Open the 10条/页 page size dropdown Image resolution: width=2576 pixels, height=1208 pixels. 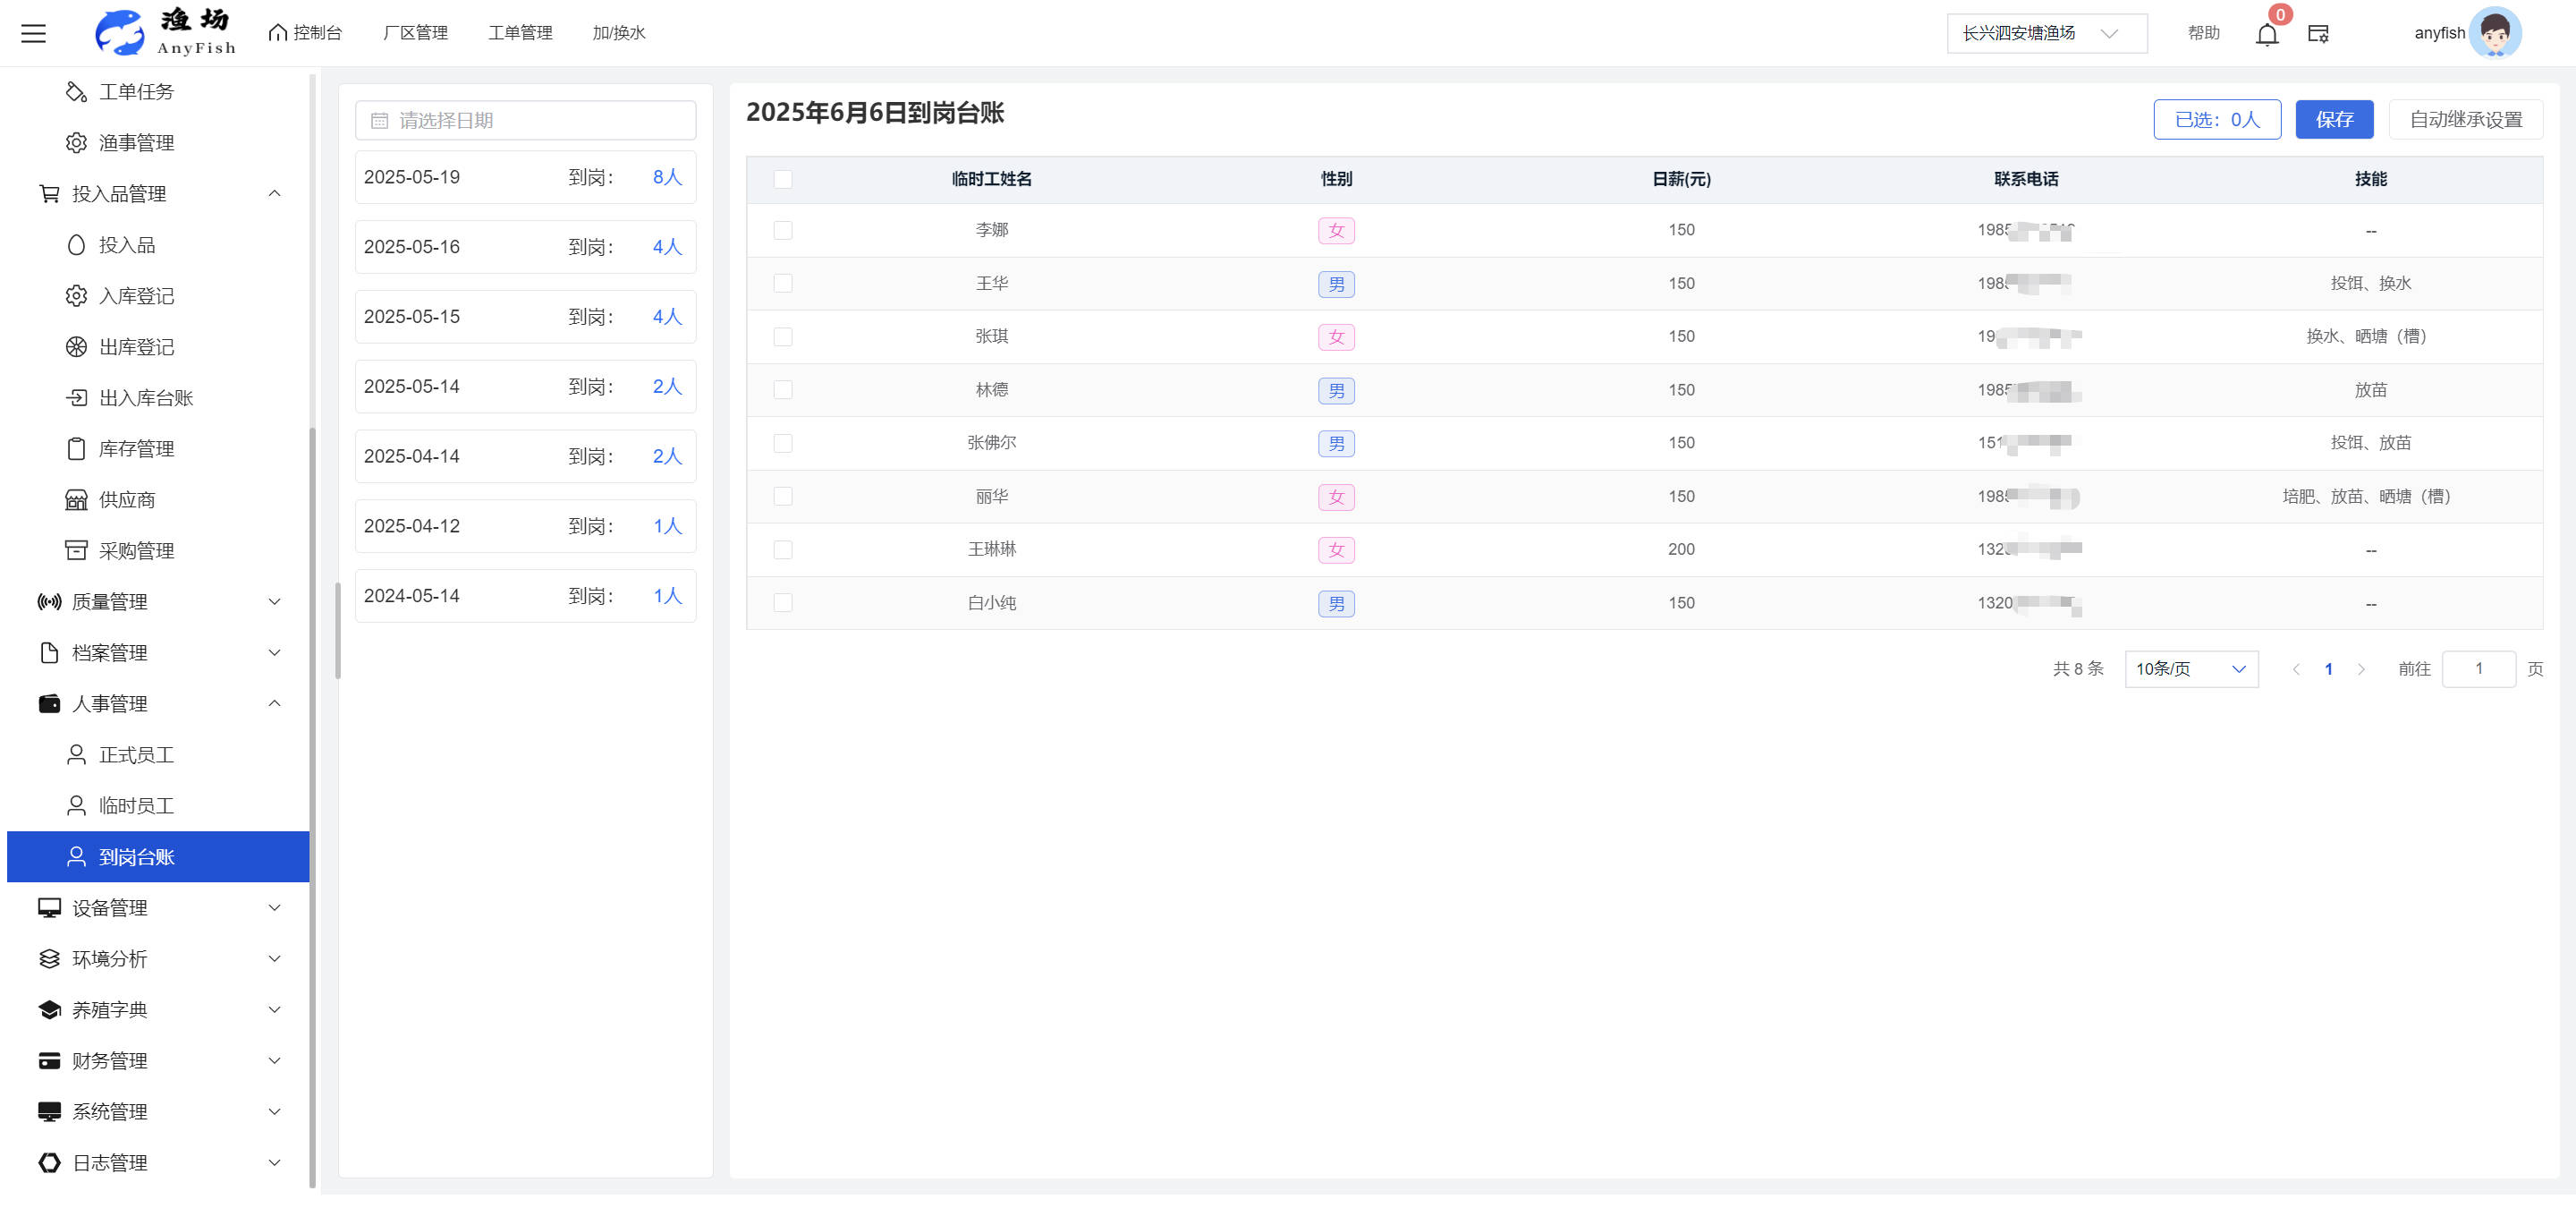pos(2190,669)
